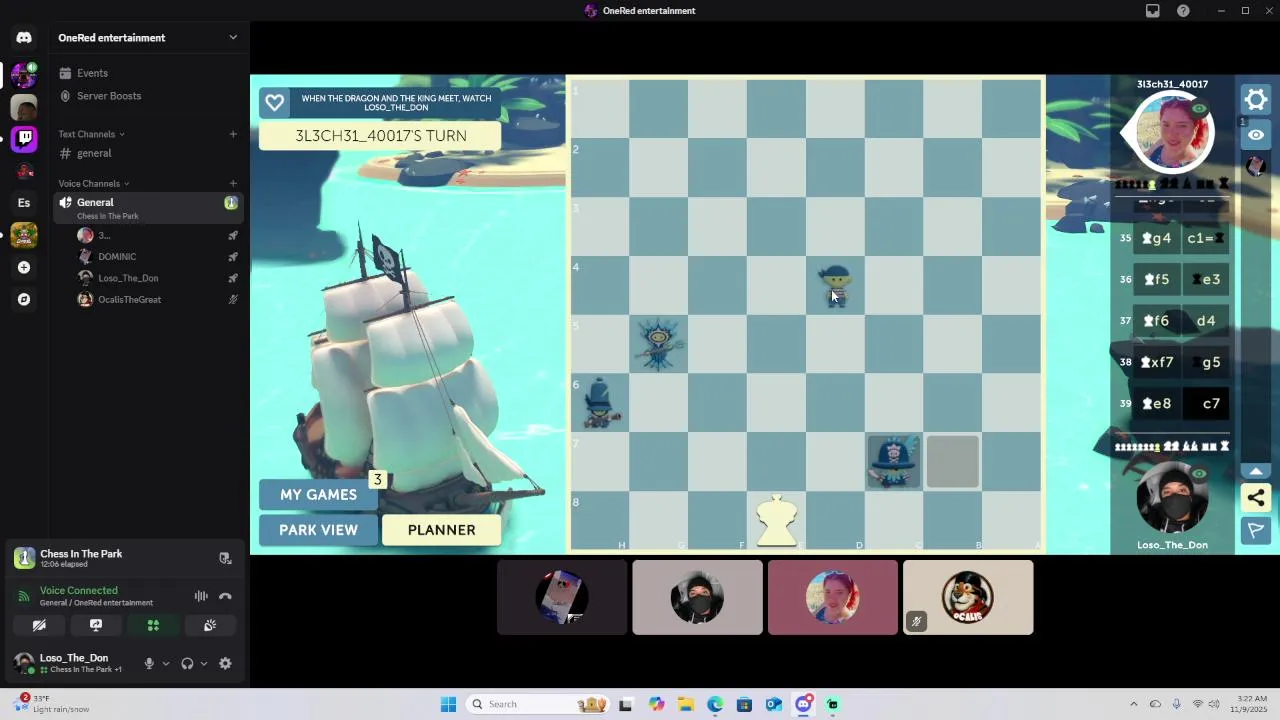Open File Explorer from taskbar
1280x720 pixels.
685,704
